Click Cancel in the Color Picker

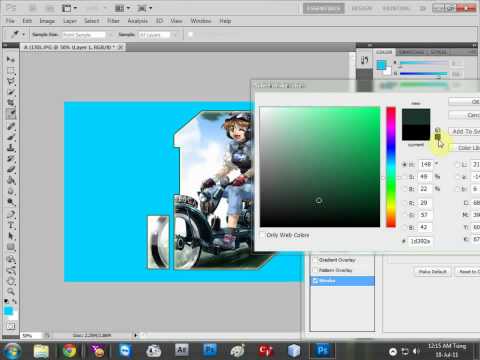click(x=464, y=115)
